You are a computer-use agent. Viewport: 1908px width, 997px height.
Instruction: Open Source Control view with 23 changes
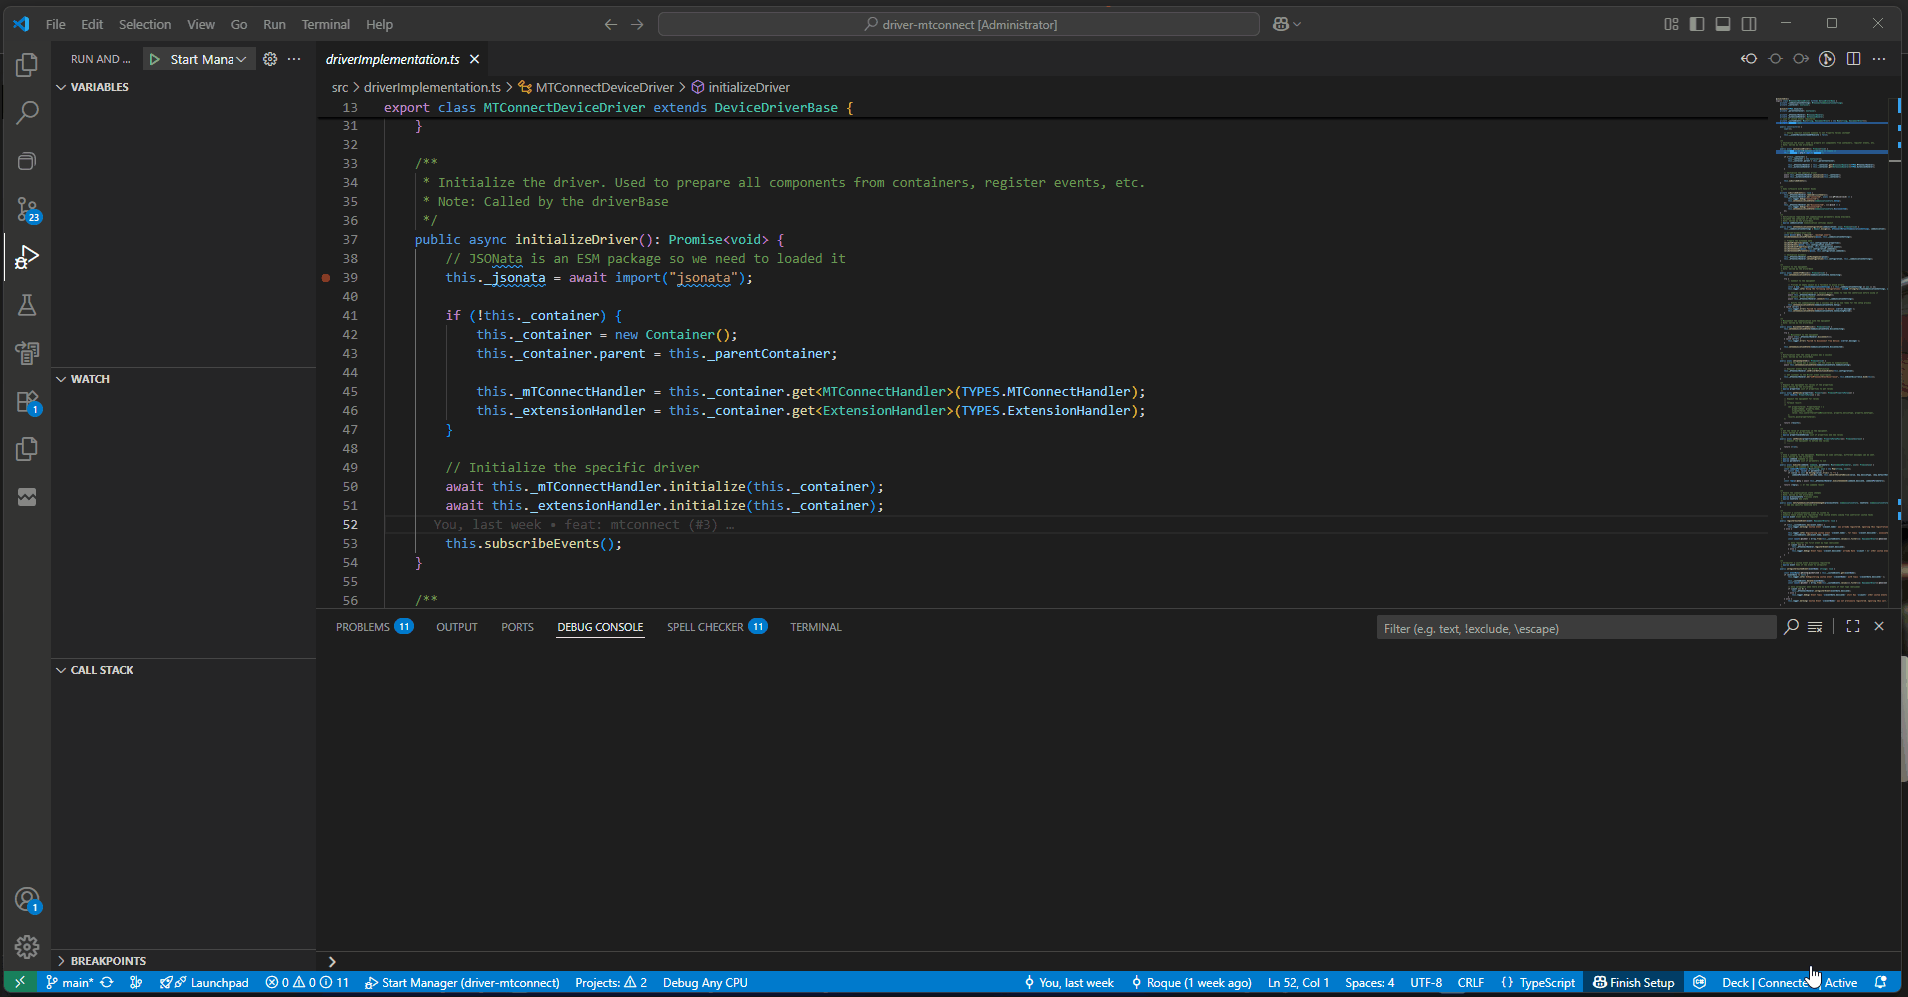[27, 209]
